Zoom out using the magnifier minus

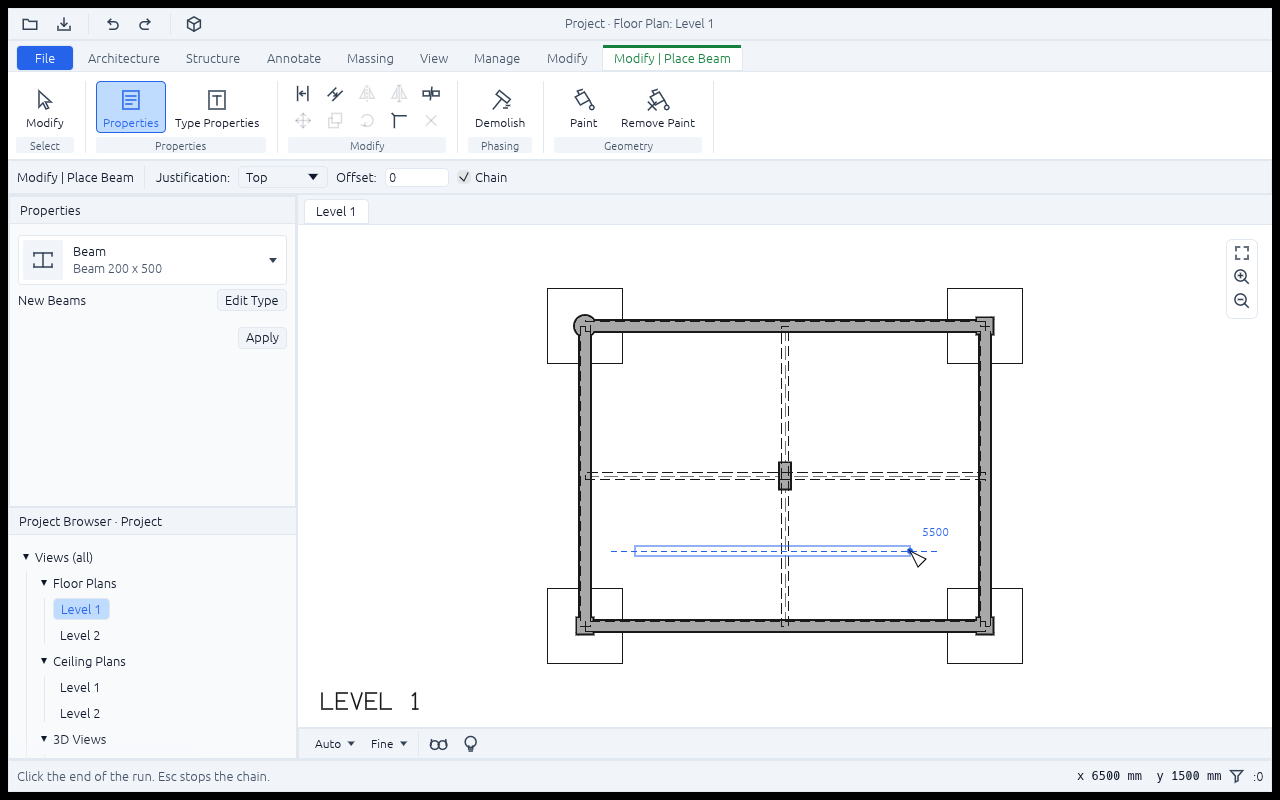[x=1242, y=301]
